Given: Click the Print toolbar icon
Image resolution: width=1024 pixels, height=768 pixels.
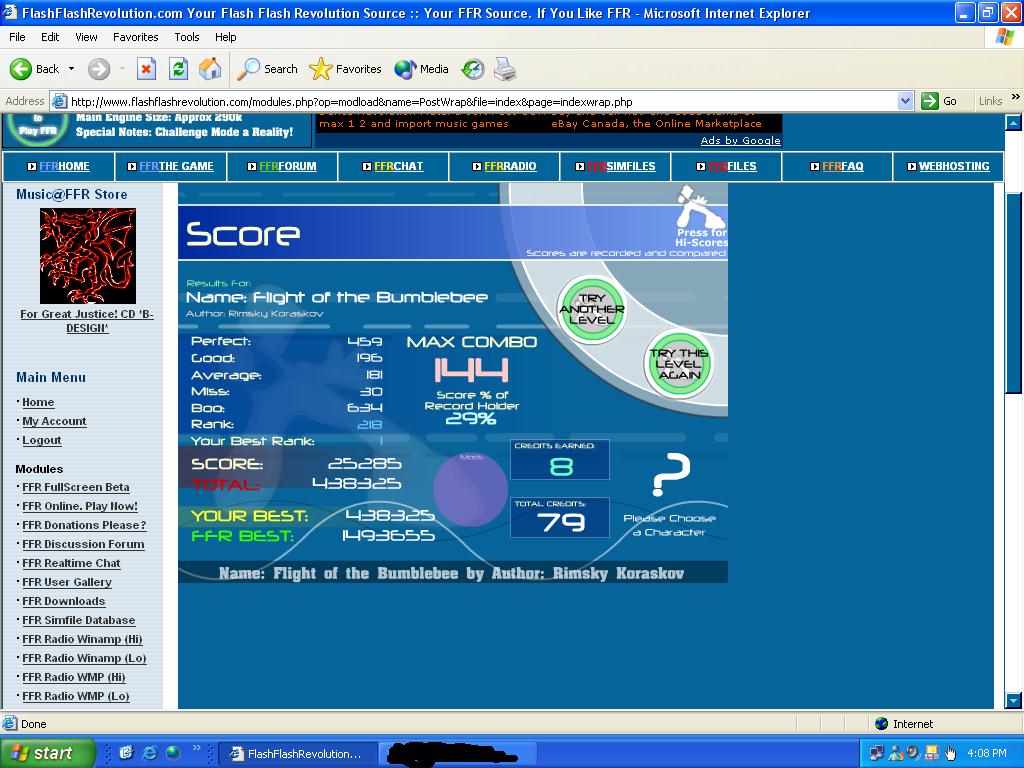Looking at the screenshot, I should (x=505, y=69).
